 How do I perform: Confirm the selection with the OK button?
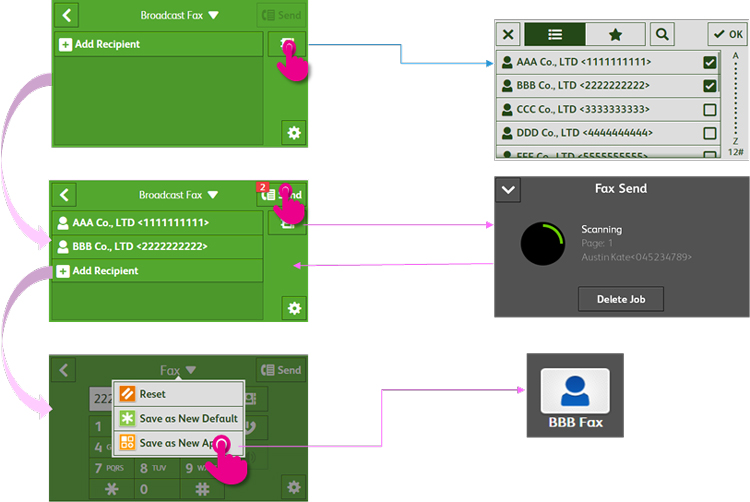(x=727, y=35)
